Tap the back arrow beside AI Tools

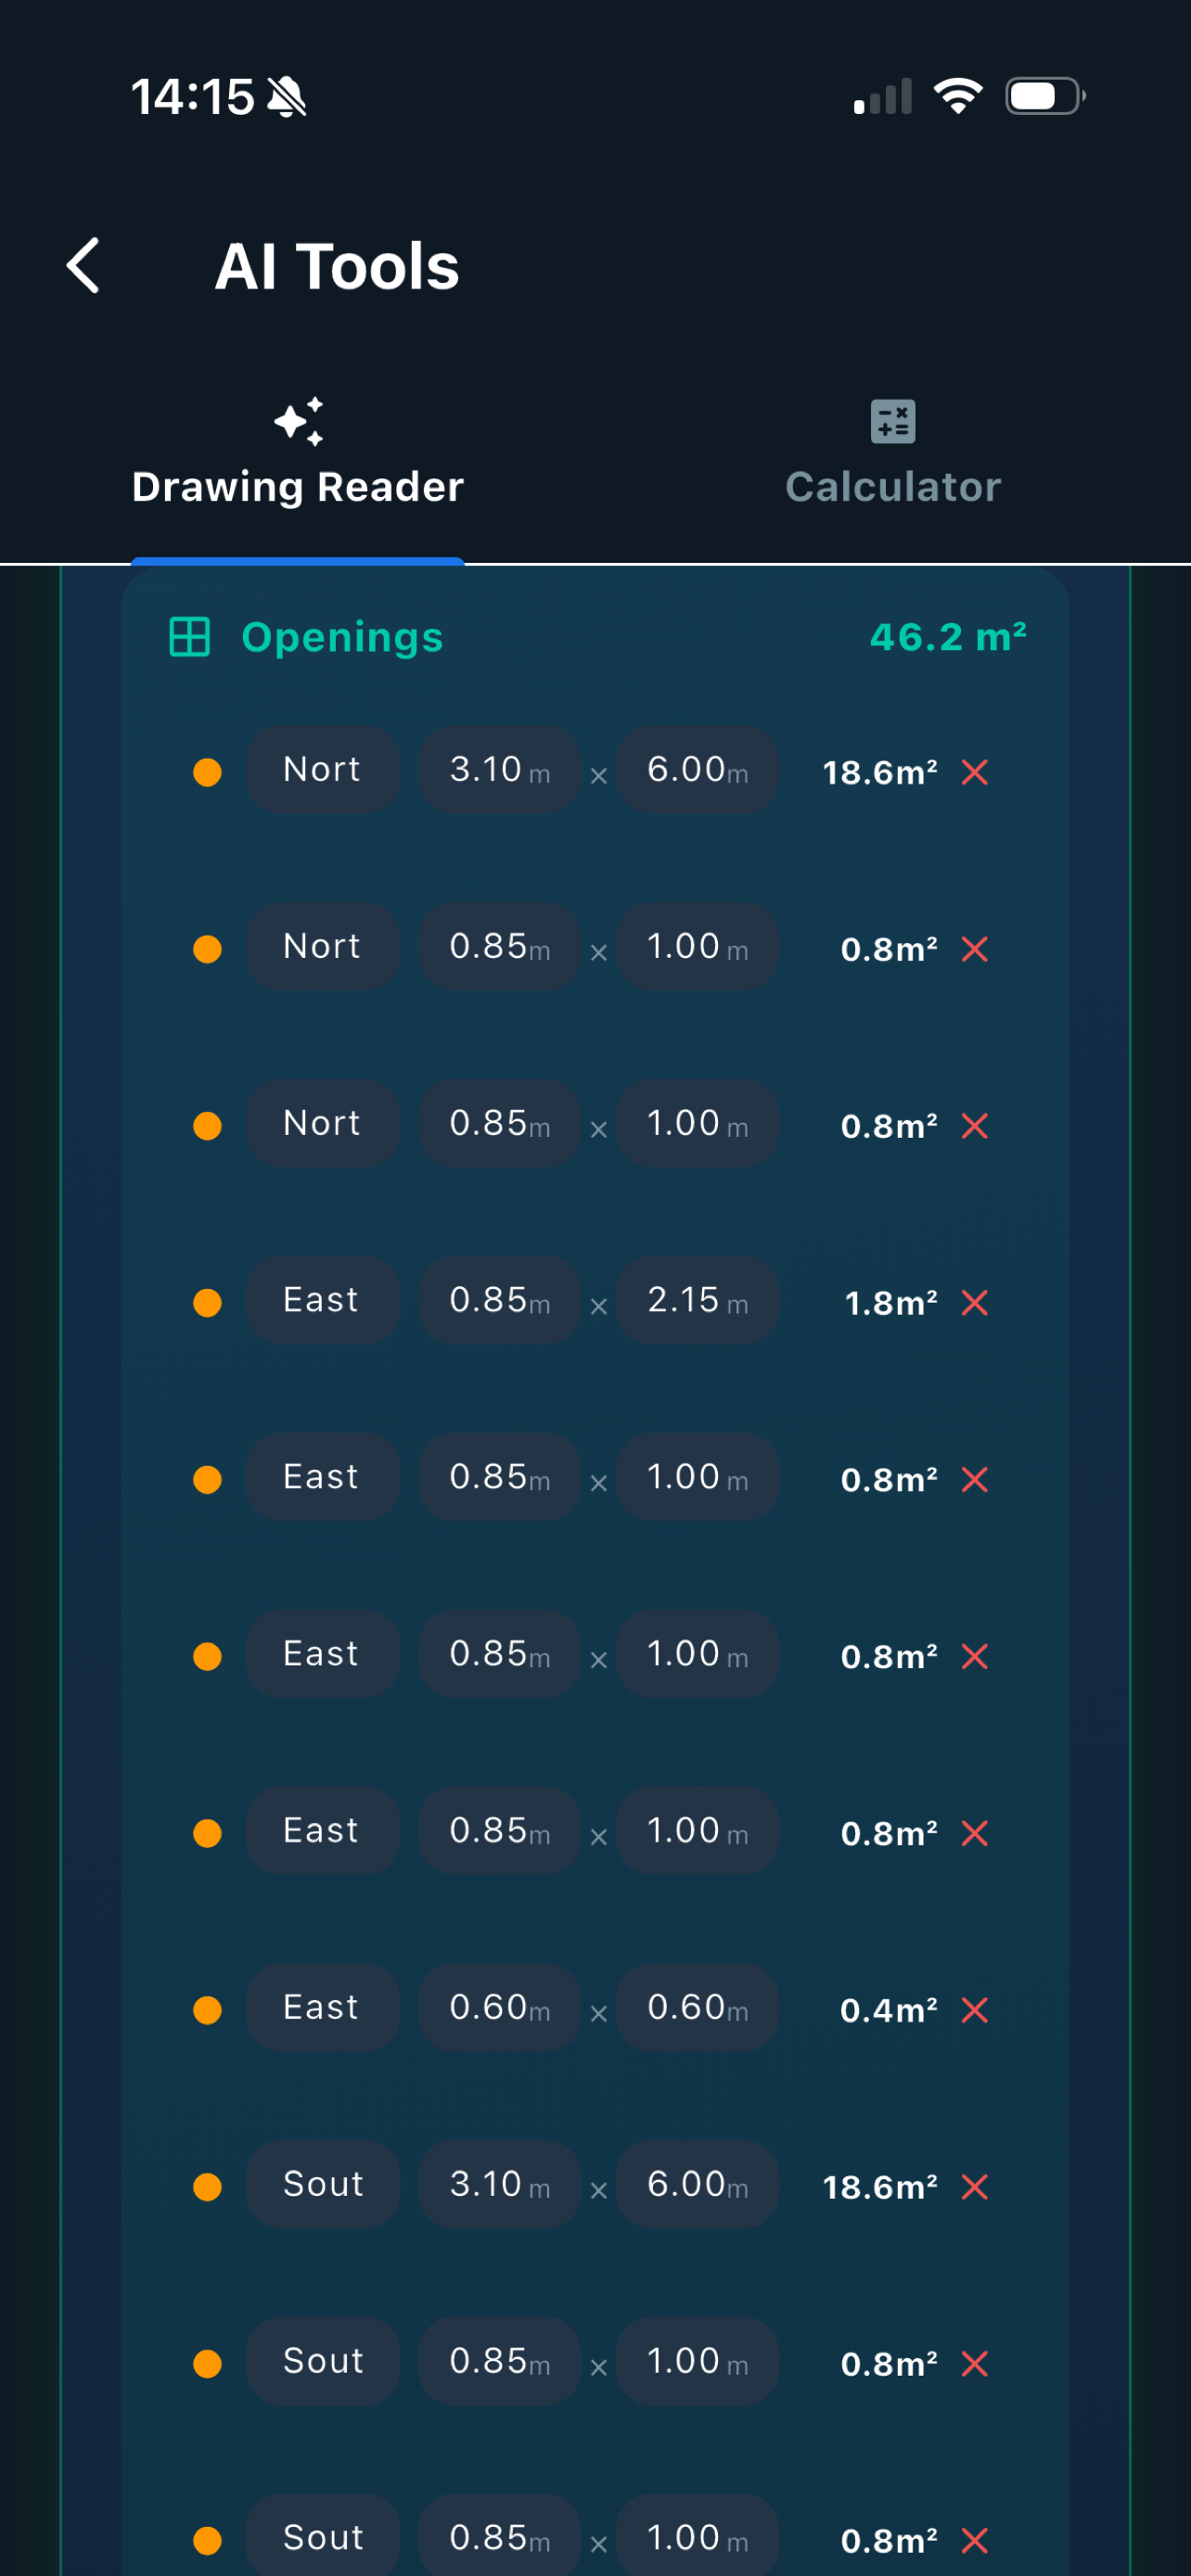coord(83,266)
